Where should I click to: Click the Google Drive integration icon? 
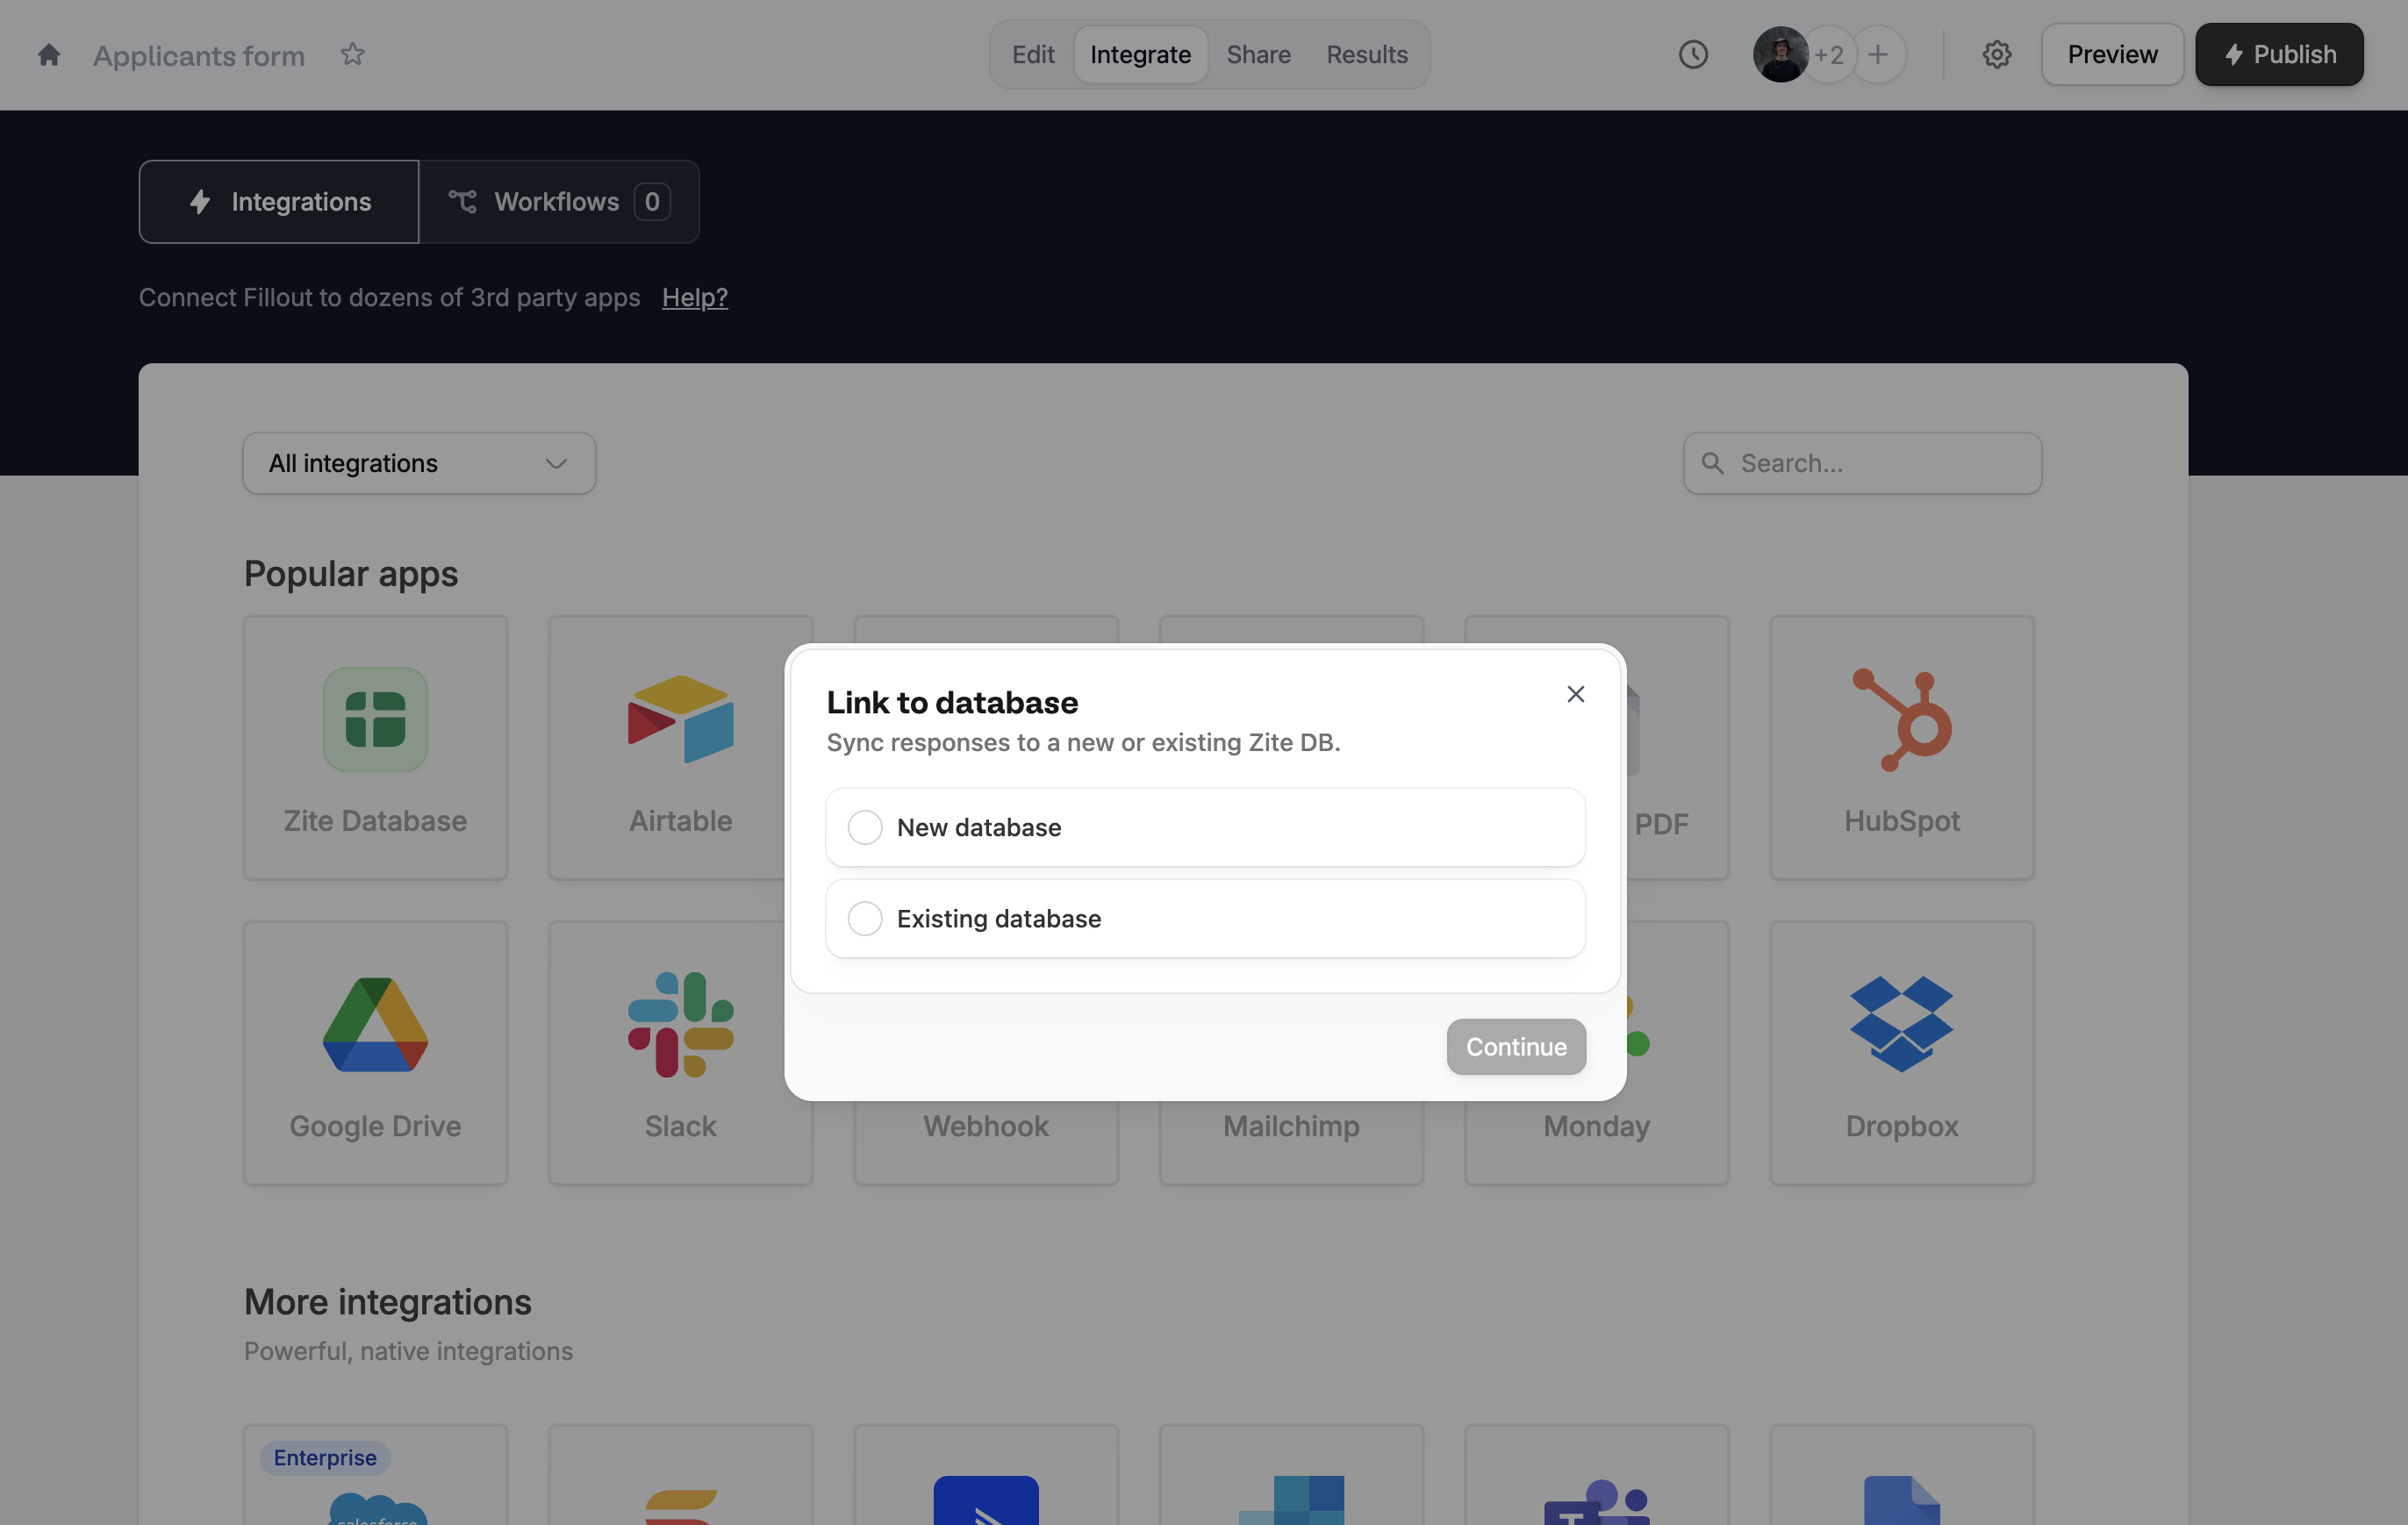375,1024
